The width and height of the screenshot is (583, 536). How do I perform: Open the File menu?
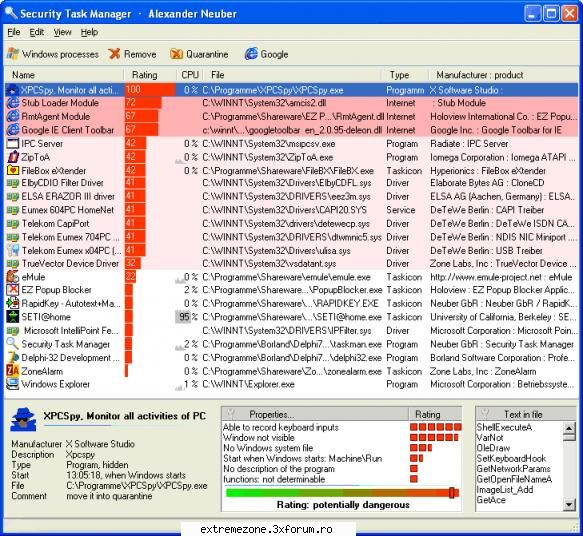[x=14, y=32]
